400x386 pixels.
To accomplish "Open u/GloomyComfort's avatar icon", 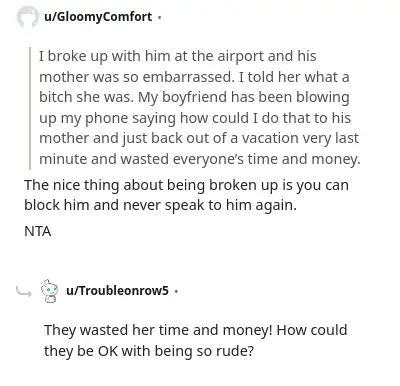I will pos(27,17).
